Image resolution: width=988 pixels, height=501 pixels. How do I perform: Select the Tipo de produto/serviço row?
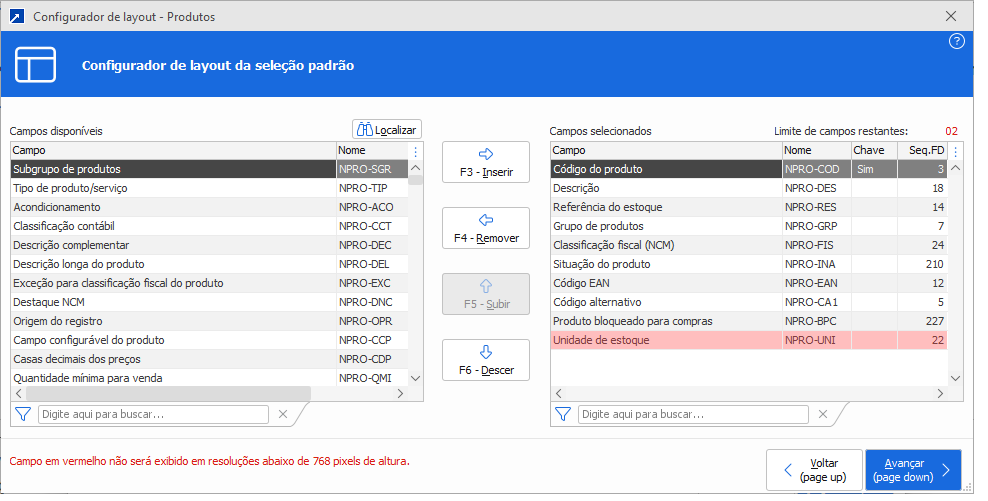(173, 188)
